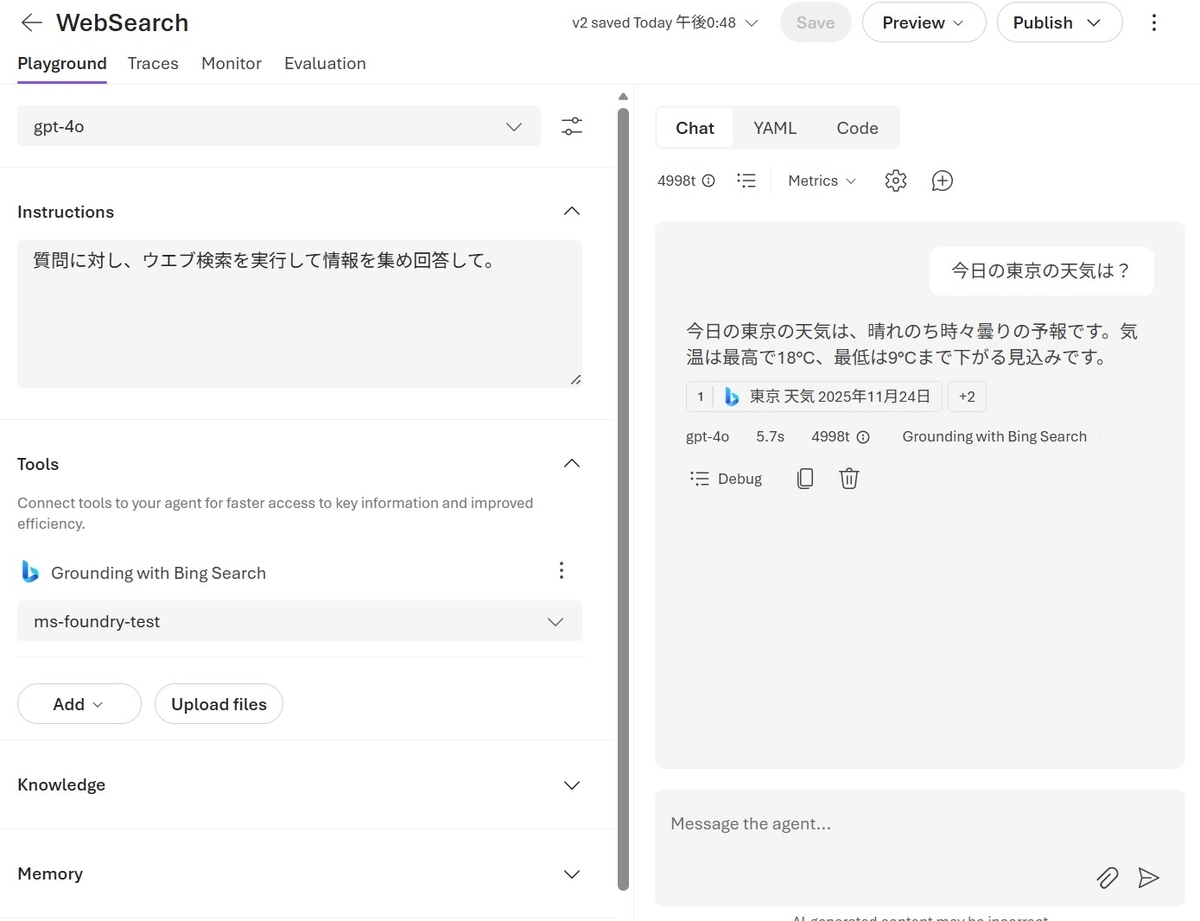Open the Publish button menu
This screenshot has width=1200, height=921.
tap(1059, 22)
